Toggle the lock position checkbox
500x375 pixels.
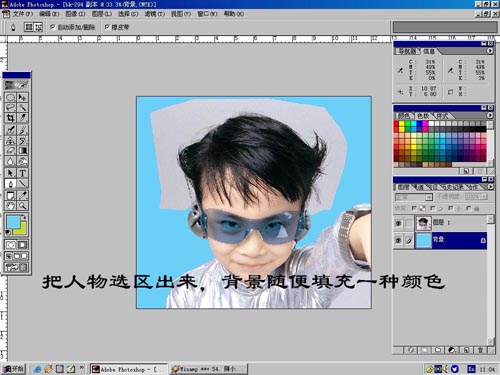450,208
